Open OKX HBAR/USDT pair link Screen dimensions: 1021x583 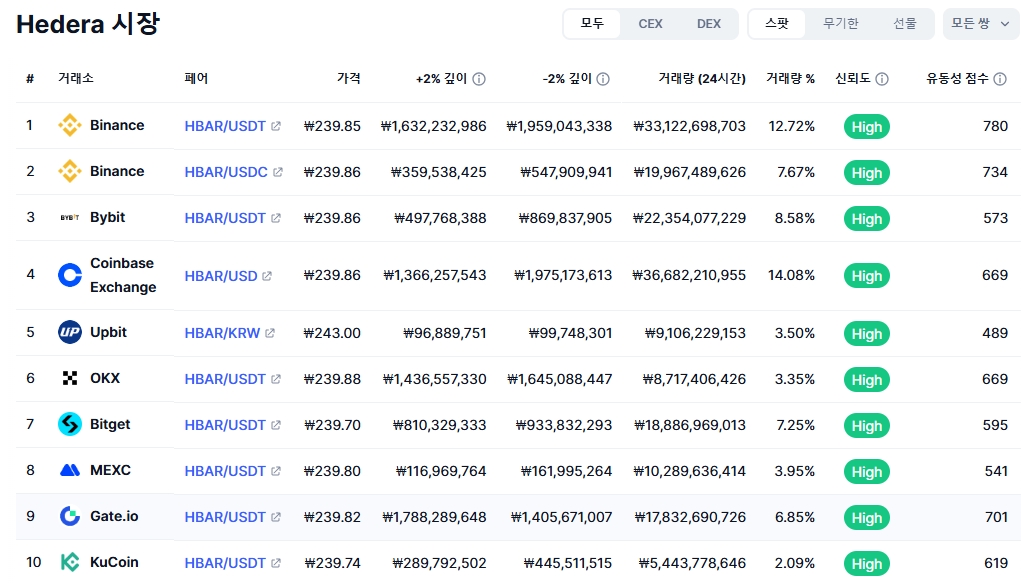click(225, 379)
